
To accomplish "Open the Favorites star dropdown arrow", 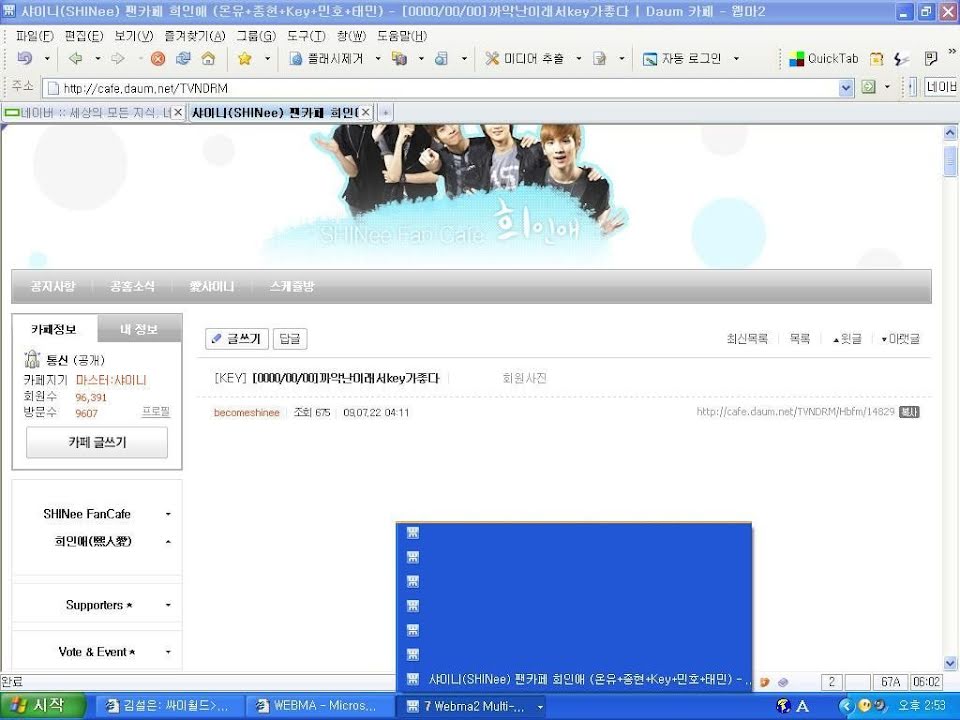I will [267, 59].
